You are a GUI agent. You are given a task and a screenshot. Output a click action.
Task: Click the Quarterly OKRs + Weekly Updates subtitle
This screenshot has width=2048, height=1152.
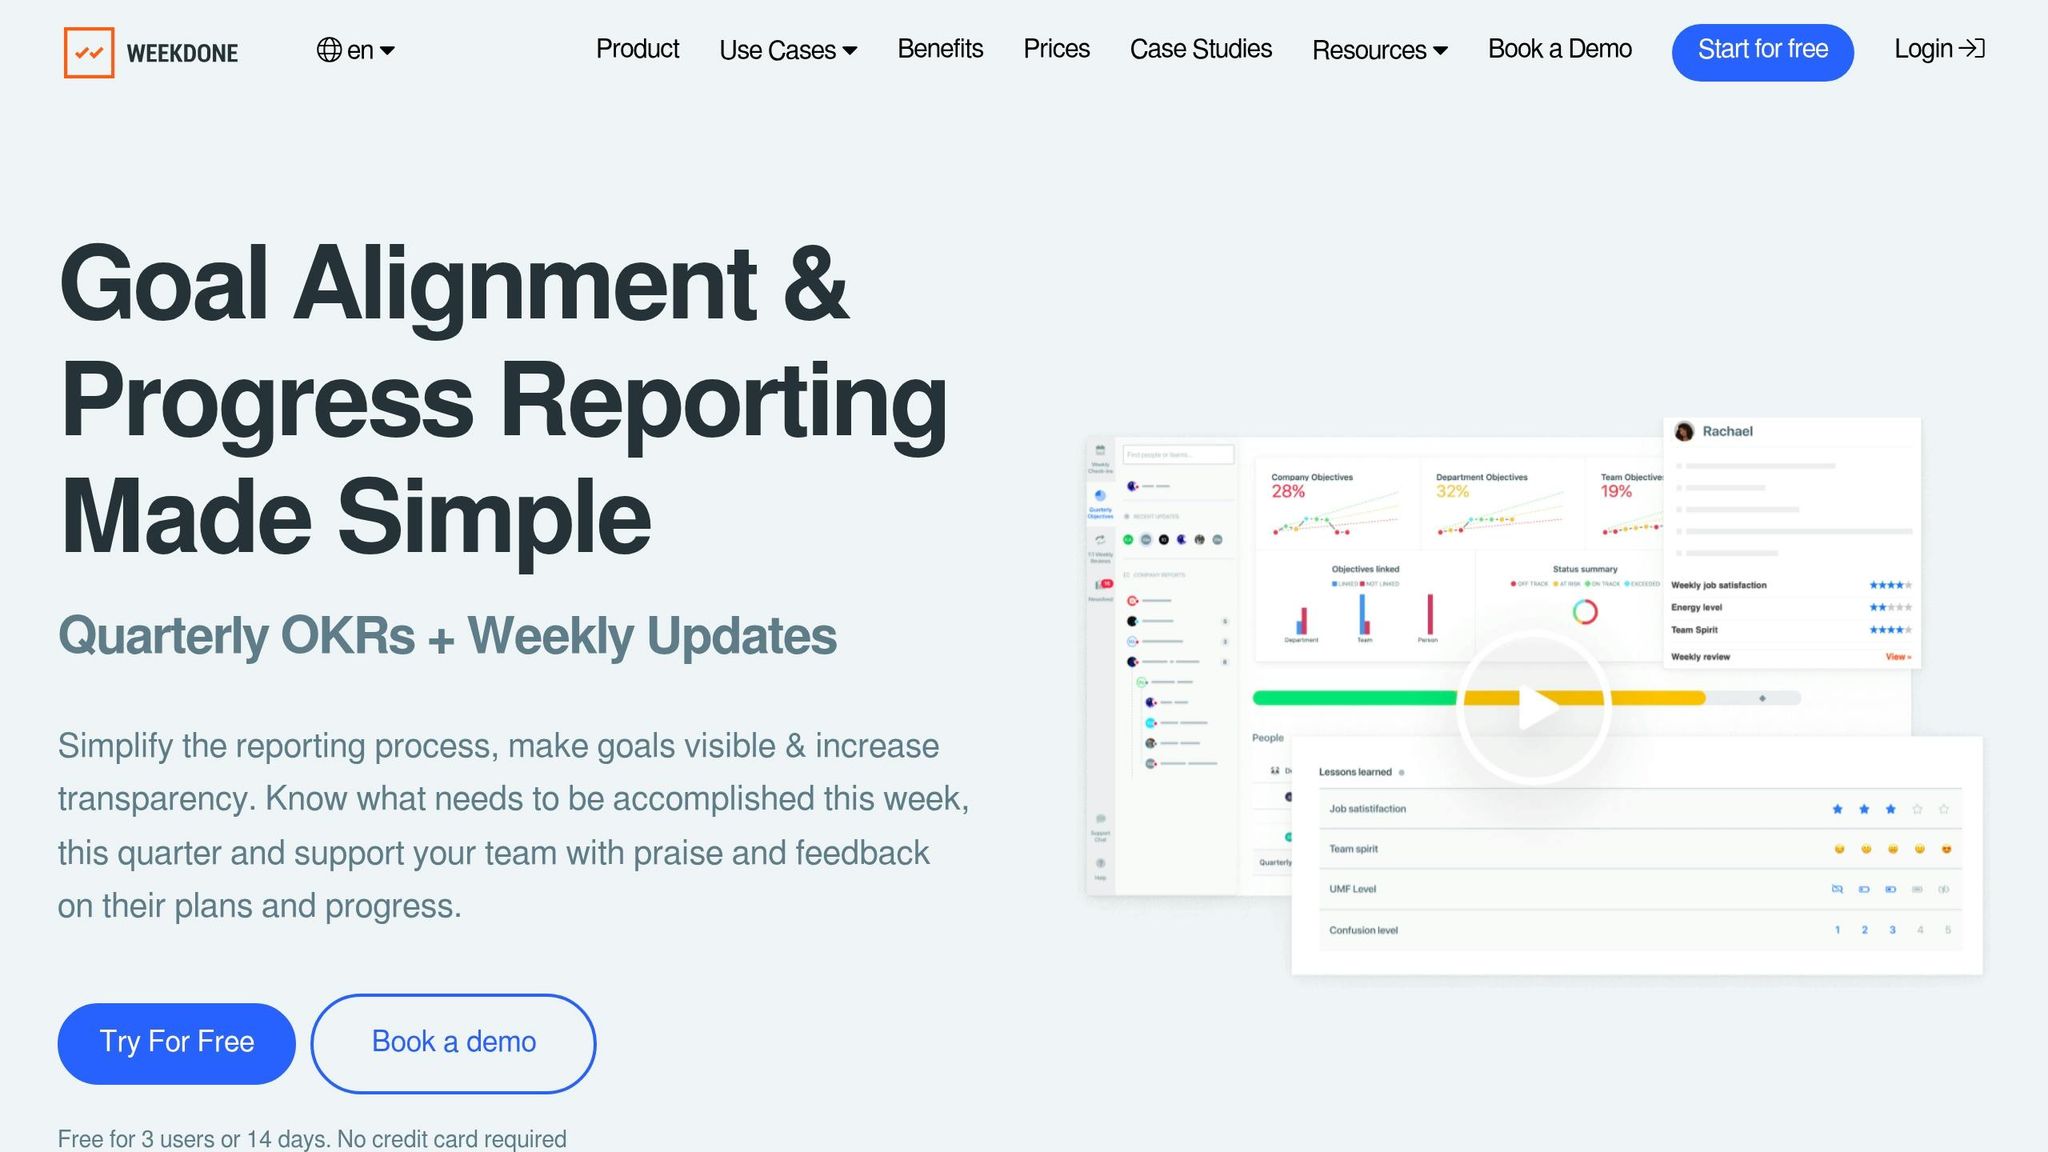coord(447,635)
